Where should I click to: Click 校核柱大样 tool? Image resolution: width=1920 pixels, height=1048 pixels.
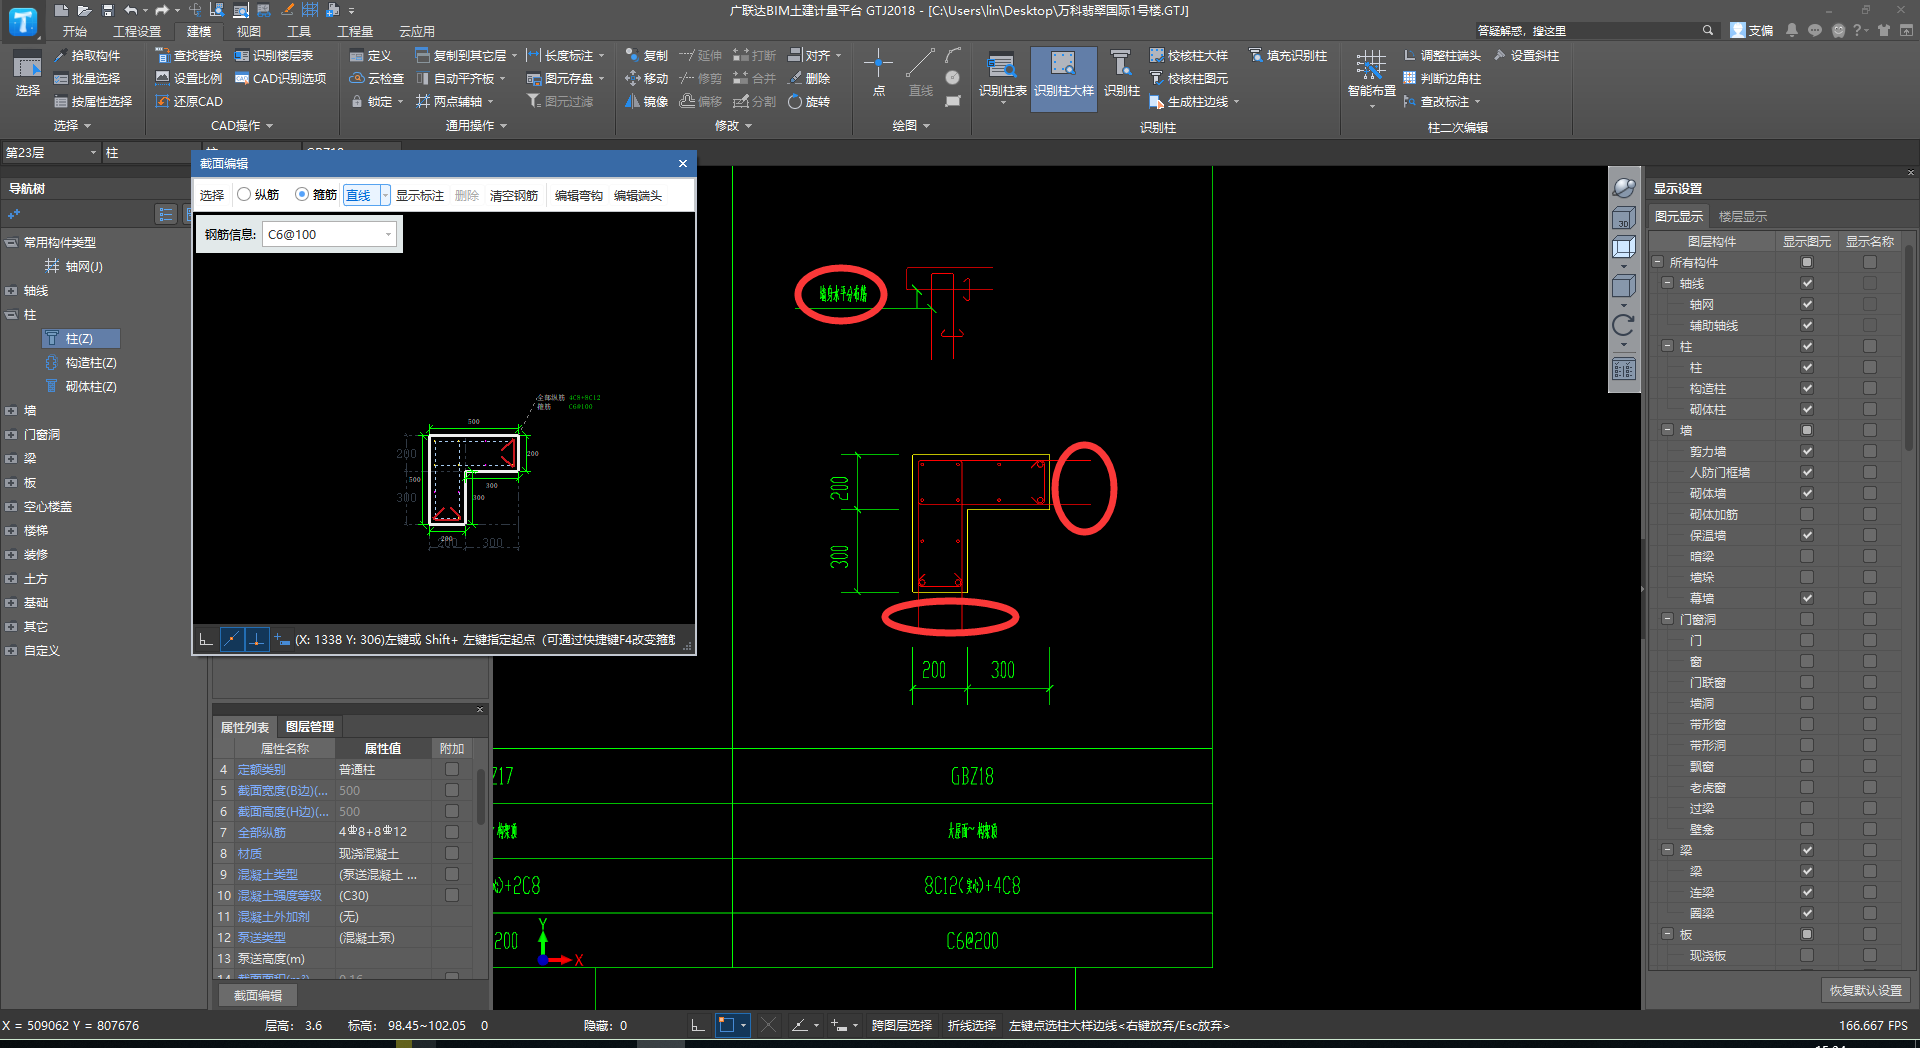pyautogui.click(x=1189, y=56)
